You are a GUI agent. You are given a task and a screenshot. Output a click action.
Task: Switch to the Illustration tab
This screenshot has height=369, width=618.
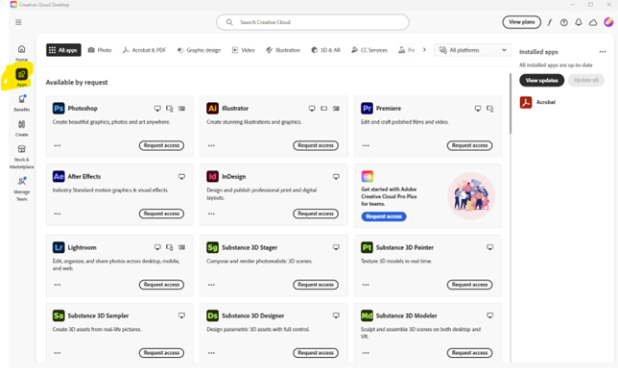point(283,50)
